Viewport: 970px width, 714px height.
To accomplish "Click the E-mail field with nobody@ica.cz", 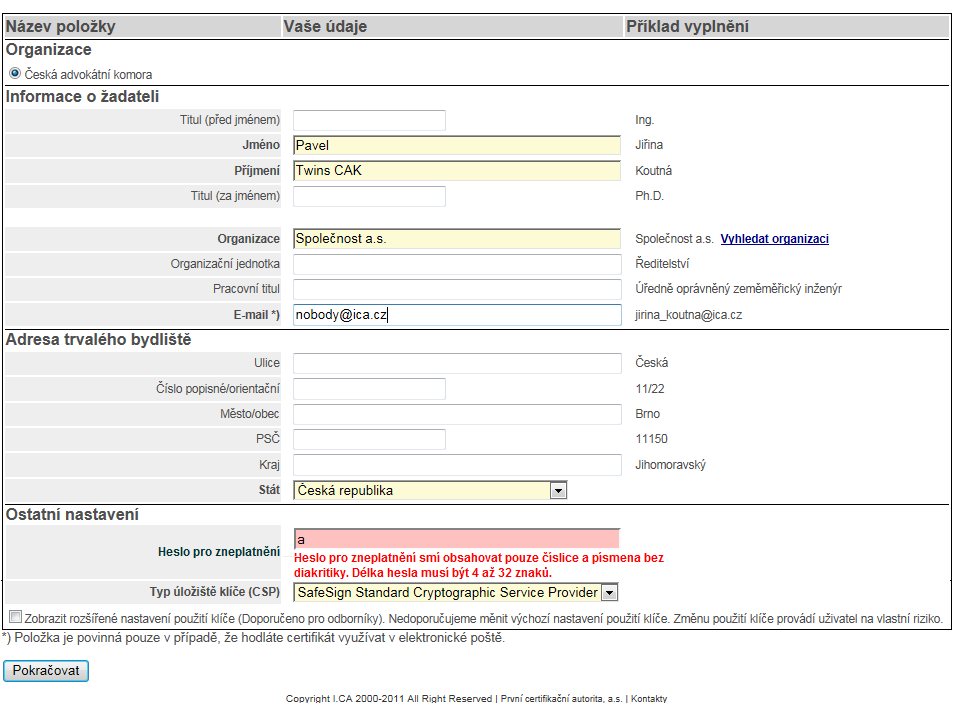I will pyautogui.click(x=457, y=314).
